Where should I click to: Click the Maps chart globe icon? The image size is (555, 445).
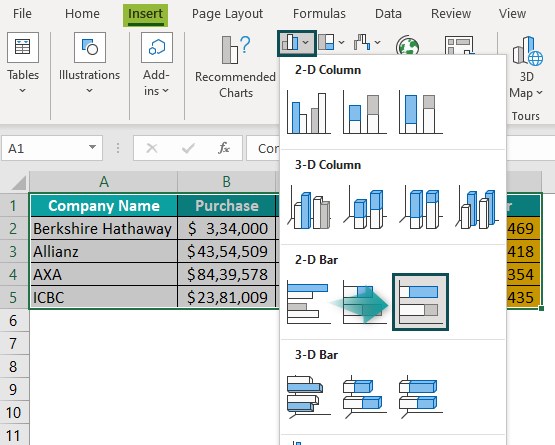tap(407, 45)
